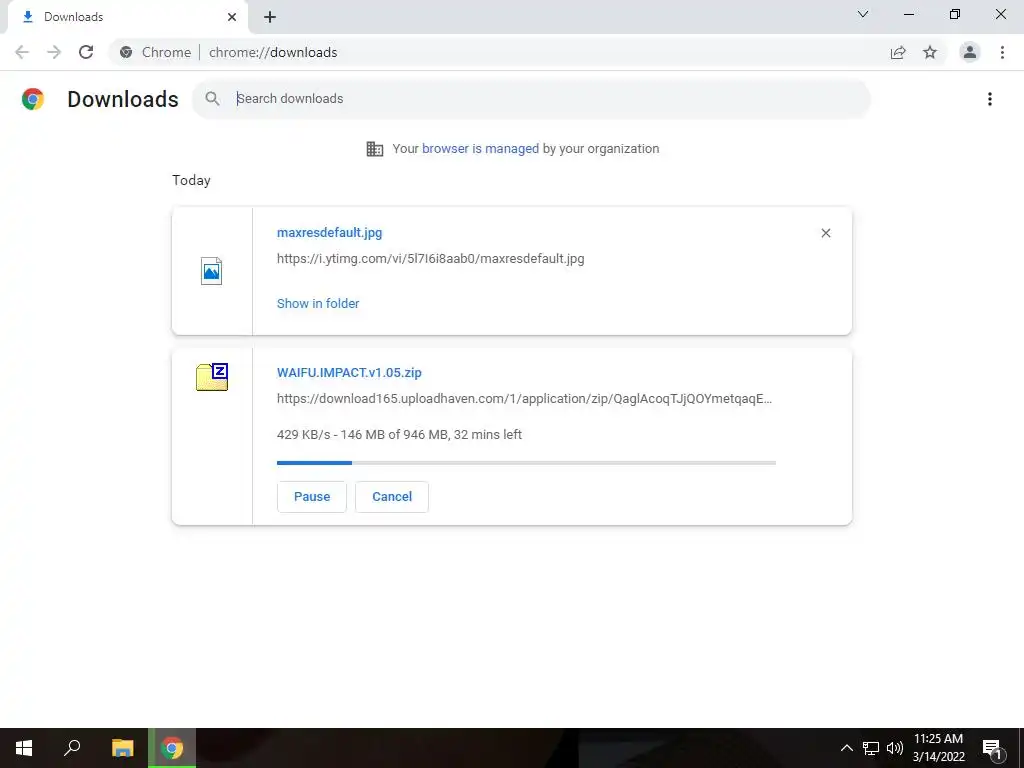Open the browser is managed link

point(480,148)
